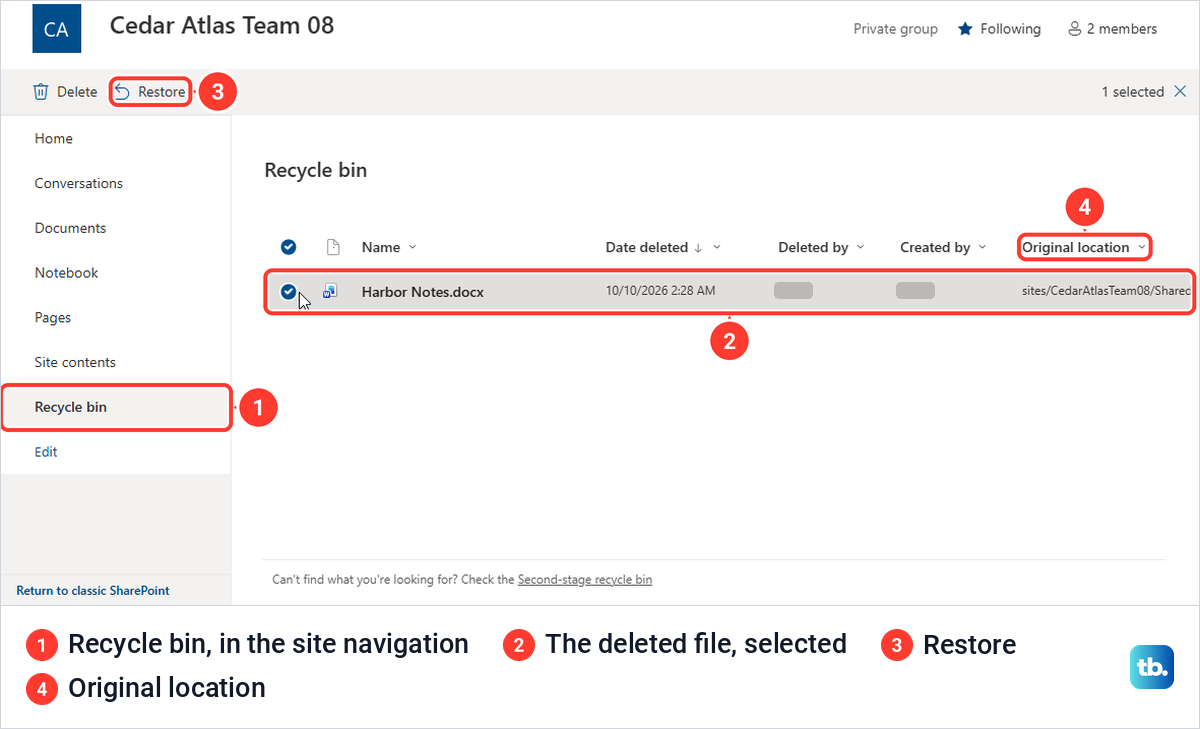The height and width of the screenshot is (729, 1200).
Task: Open Notebook in site navigation
Action: pos(66,273)
